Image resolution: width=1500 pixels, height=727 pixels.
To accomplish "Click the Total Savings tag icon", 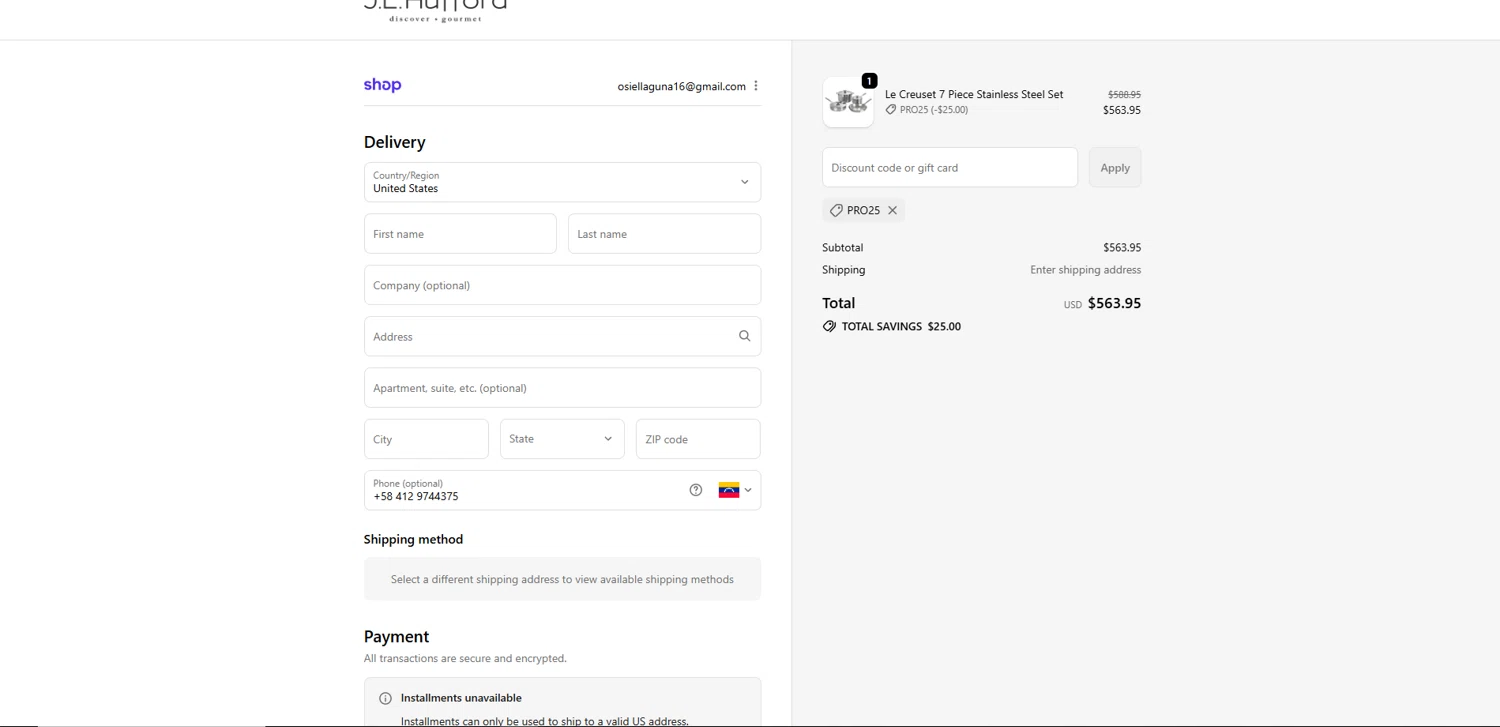I will [x=829, y=326].
